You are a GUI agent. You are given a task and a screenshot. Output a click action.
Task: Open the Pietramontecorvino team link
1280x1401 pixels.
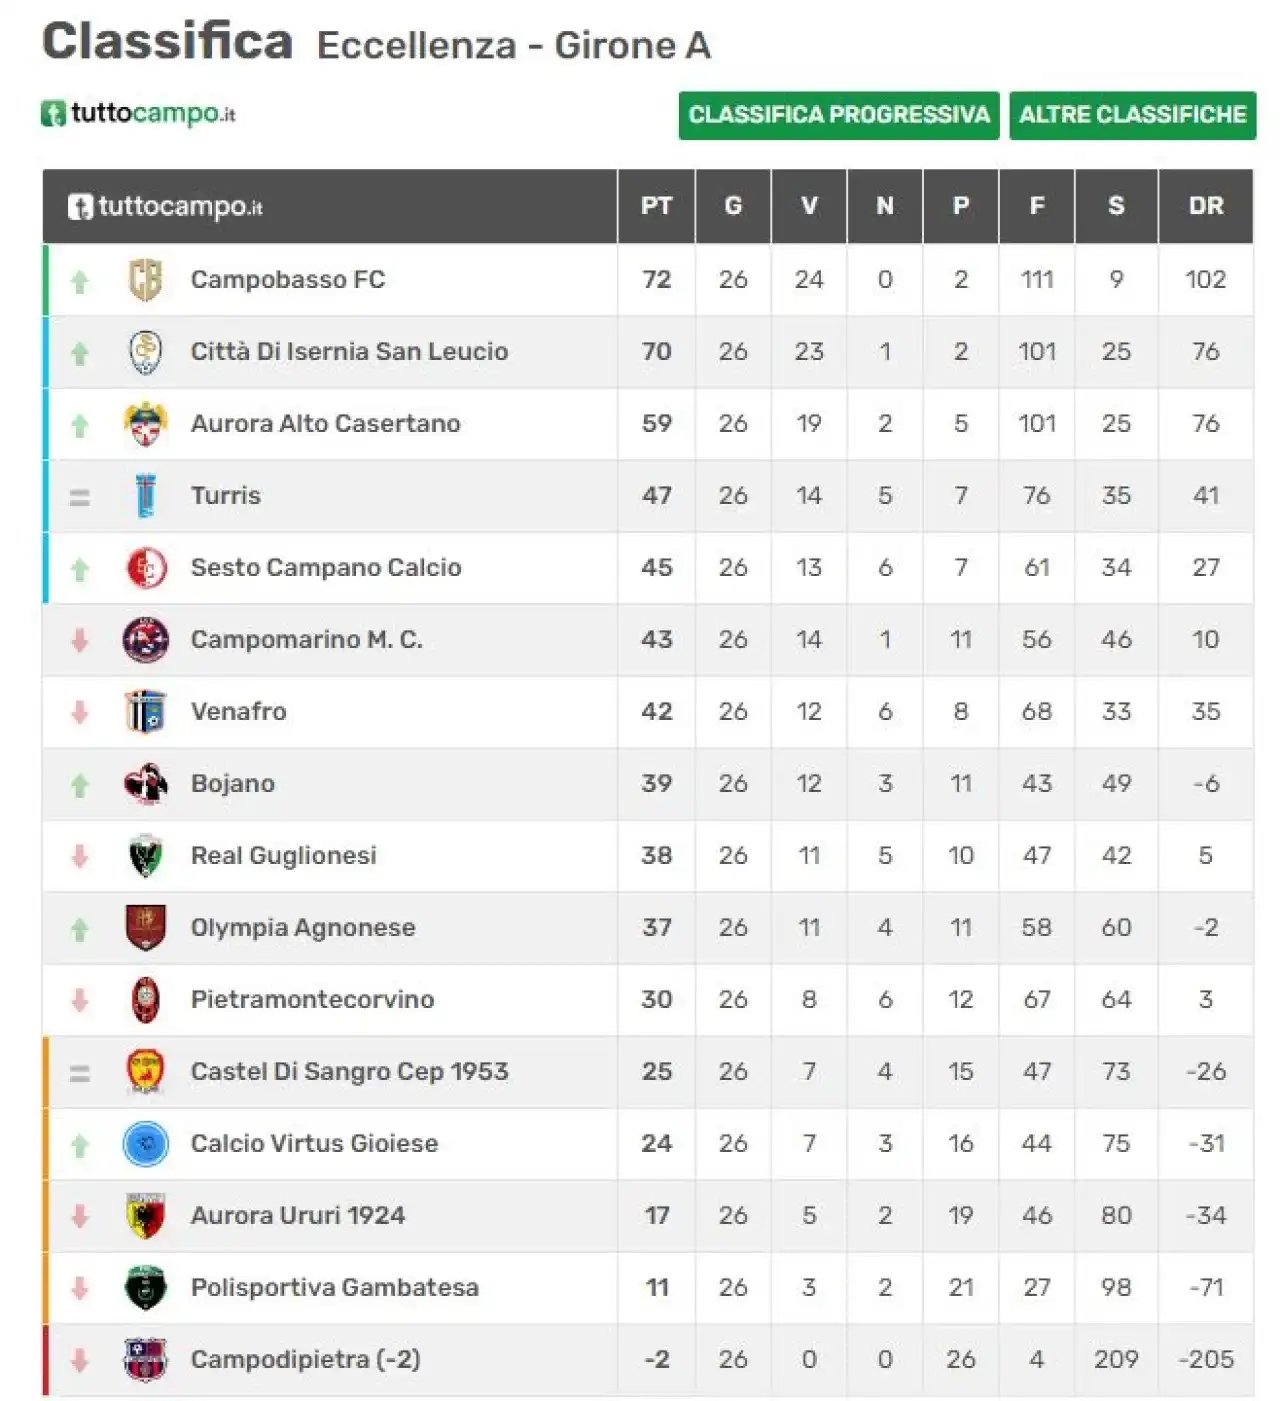[x=312, y=1000]
